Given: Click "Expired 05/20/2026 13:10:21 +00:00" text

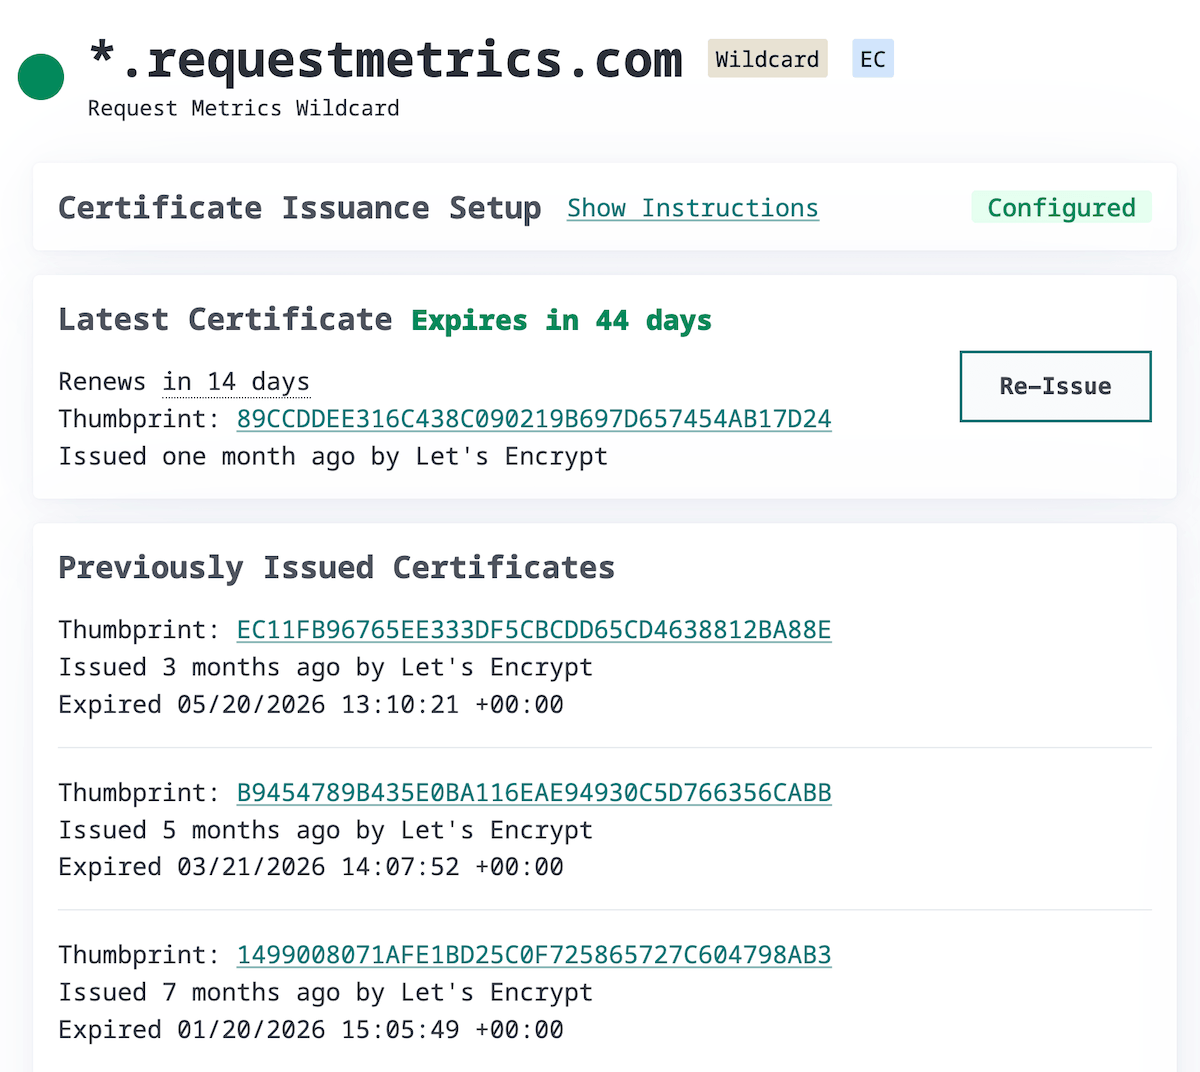Looking at the screenshot, I should pos(311,704).
